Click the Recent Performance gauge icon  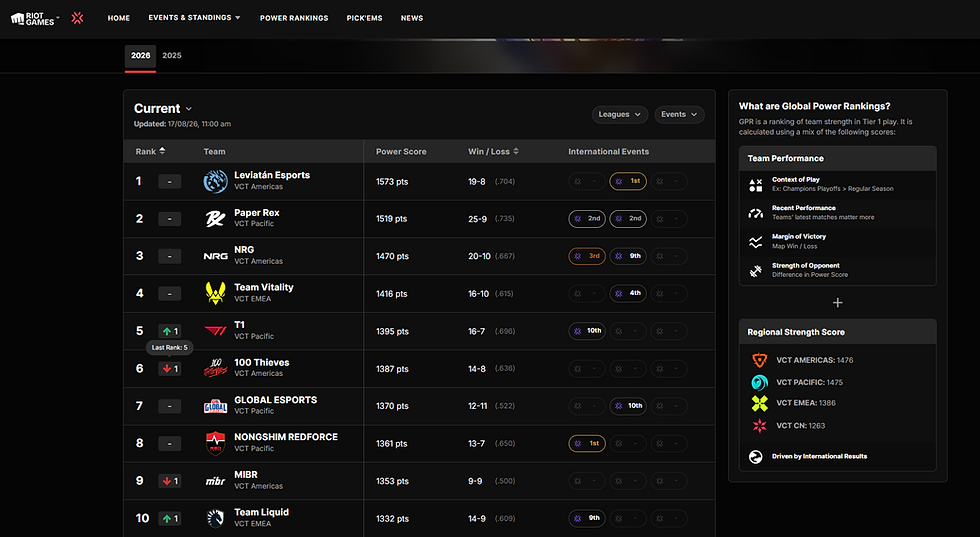(756, 213)
